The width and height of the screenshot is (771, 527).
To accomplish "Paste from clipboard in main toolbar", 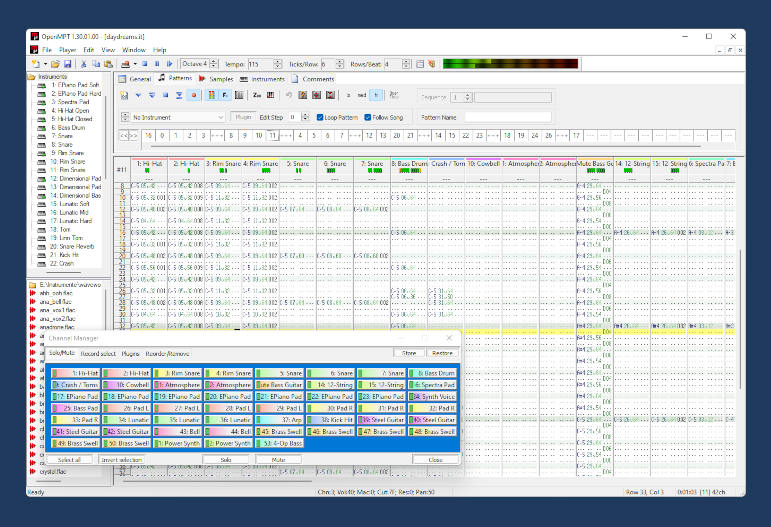I will point(109,64).
